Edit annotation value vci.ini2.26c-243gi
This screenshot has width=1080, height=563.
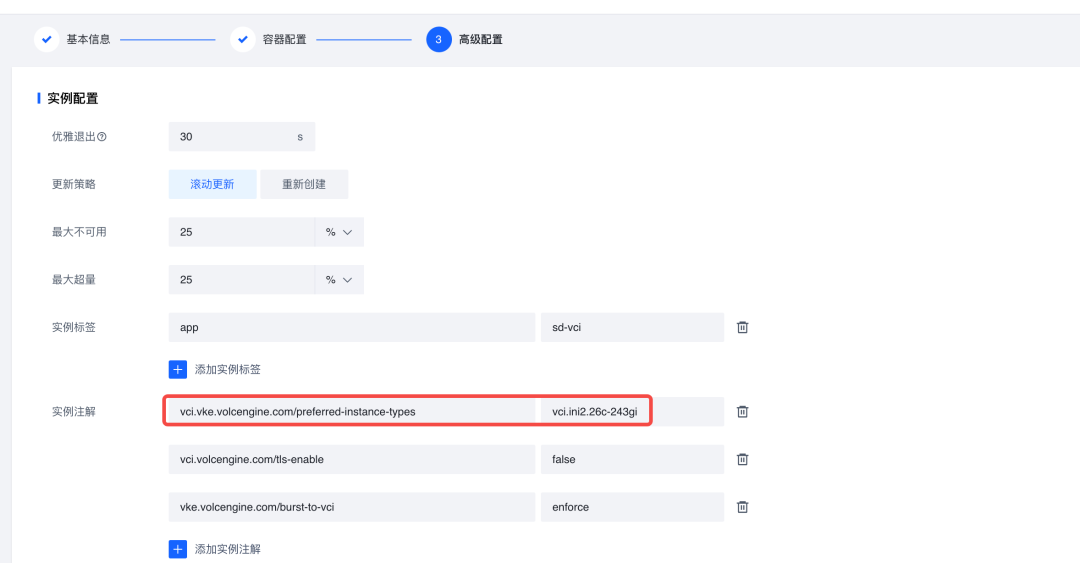pyautogui.click(x=632, y=411)
